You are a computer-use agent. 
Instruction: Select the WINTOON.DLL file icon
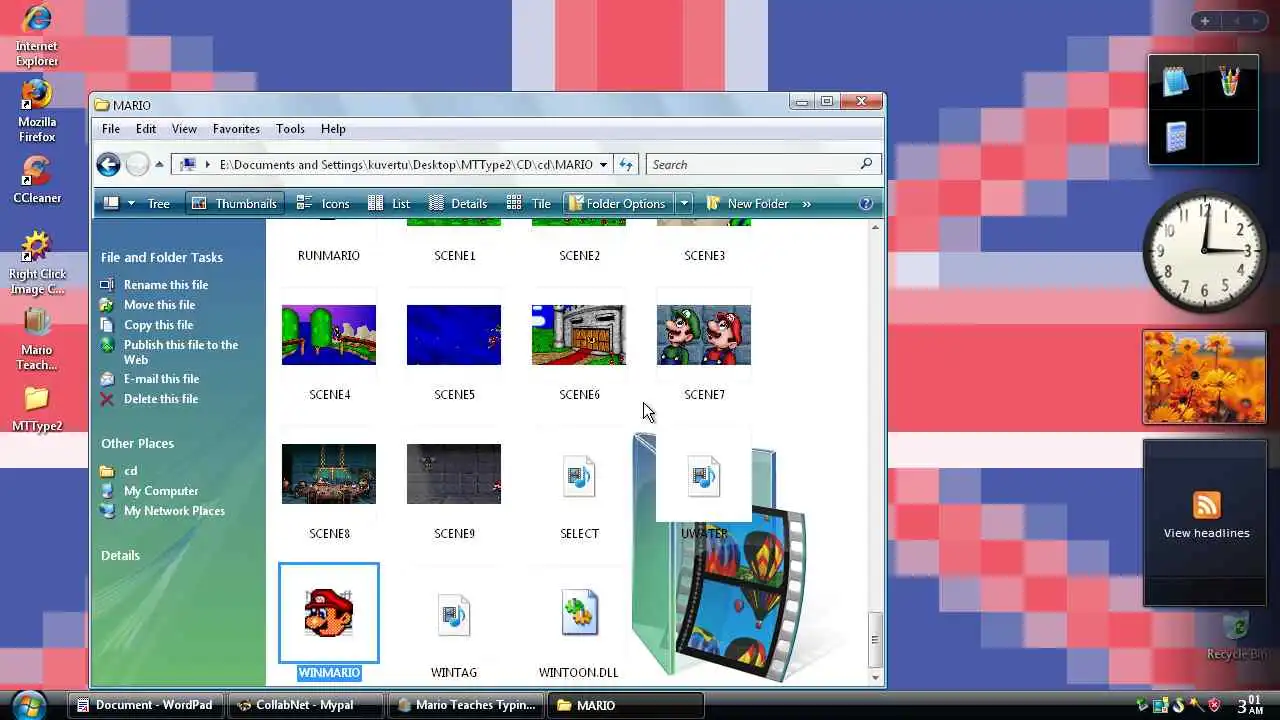click(579, 613)
